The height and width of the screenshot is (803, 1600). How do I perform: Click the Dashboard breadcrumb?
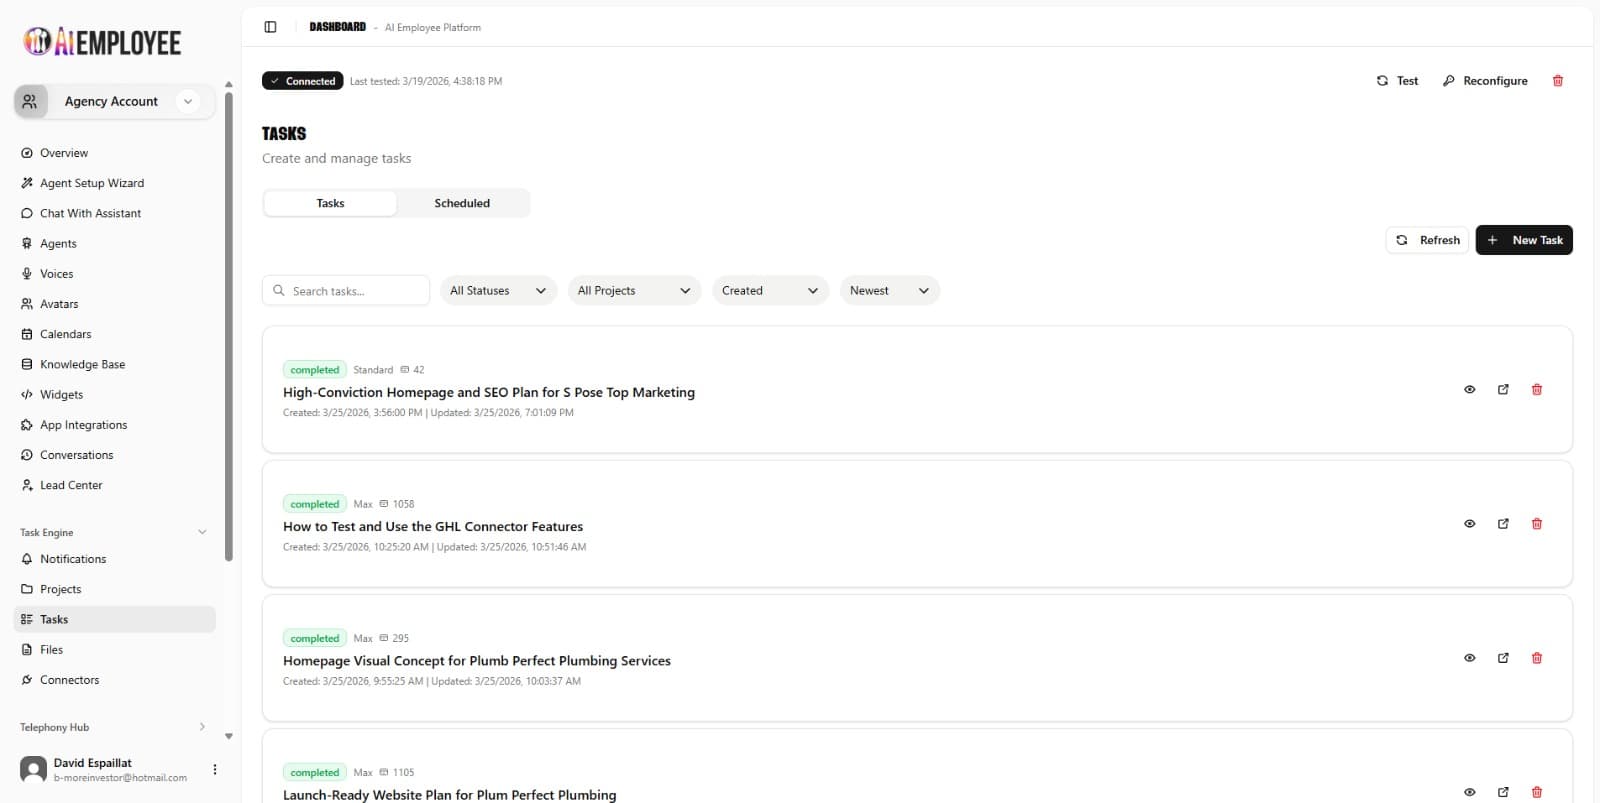click(x=337, y=27)
